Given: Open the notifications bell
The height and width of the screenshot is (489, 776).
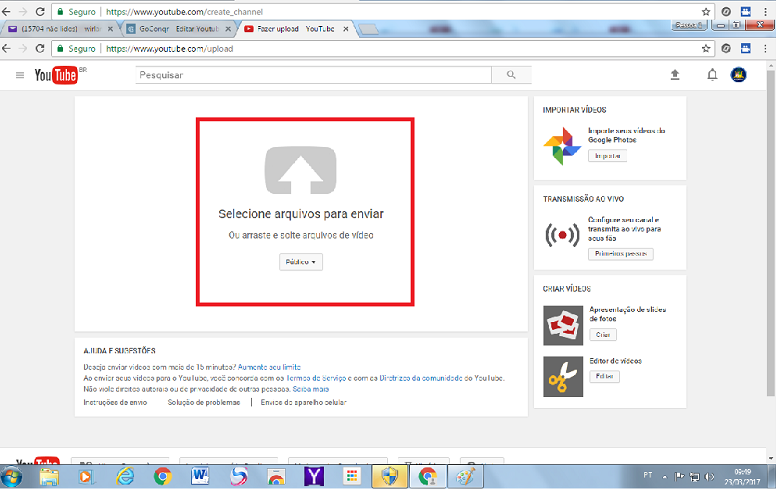Looking at the screenshot, I should (712, 75).
